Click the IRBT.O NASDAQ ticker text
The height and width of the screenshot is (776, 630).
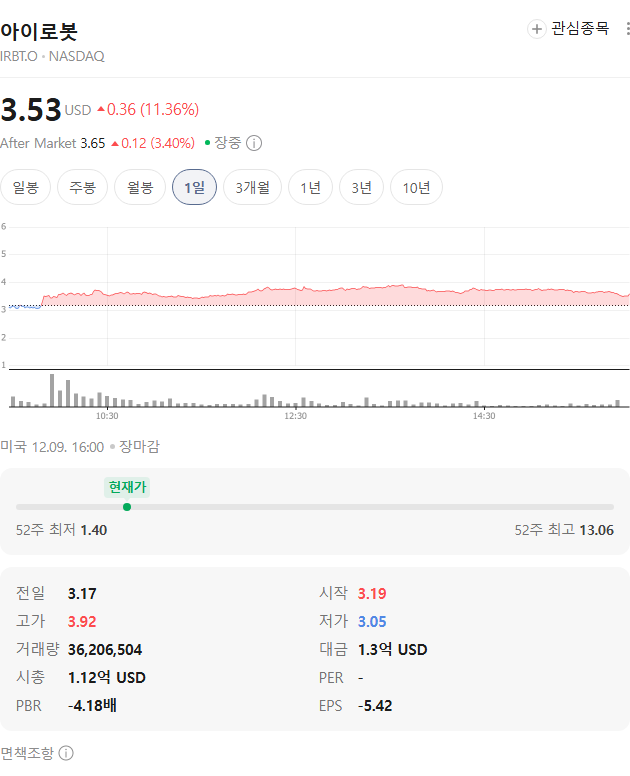click(52, 56)
